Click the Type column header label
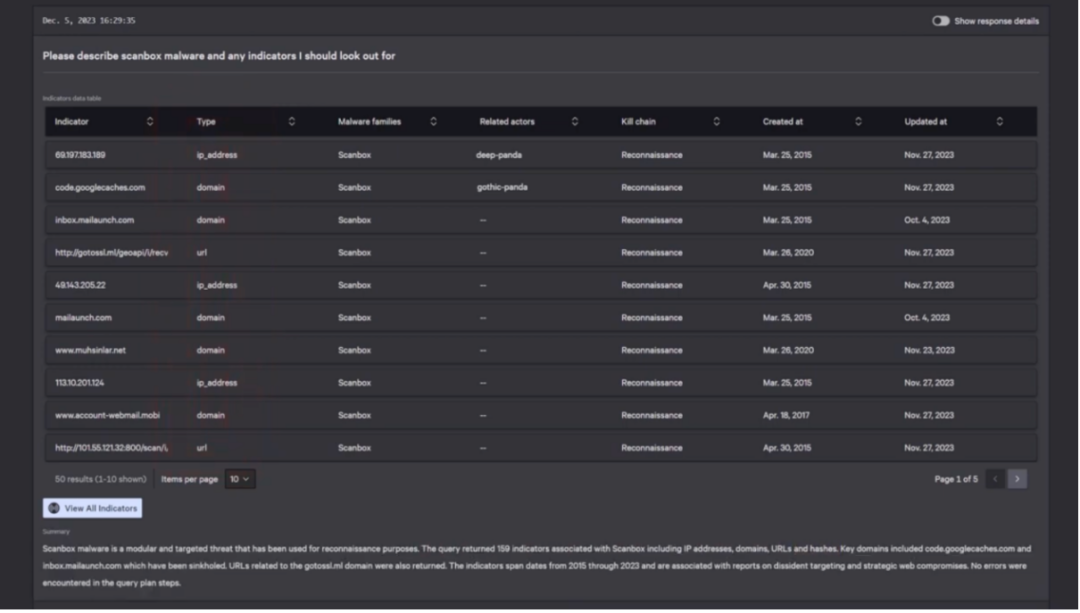This screenshot has height=613, width=1080. tap(206, 122)
